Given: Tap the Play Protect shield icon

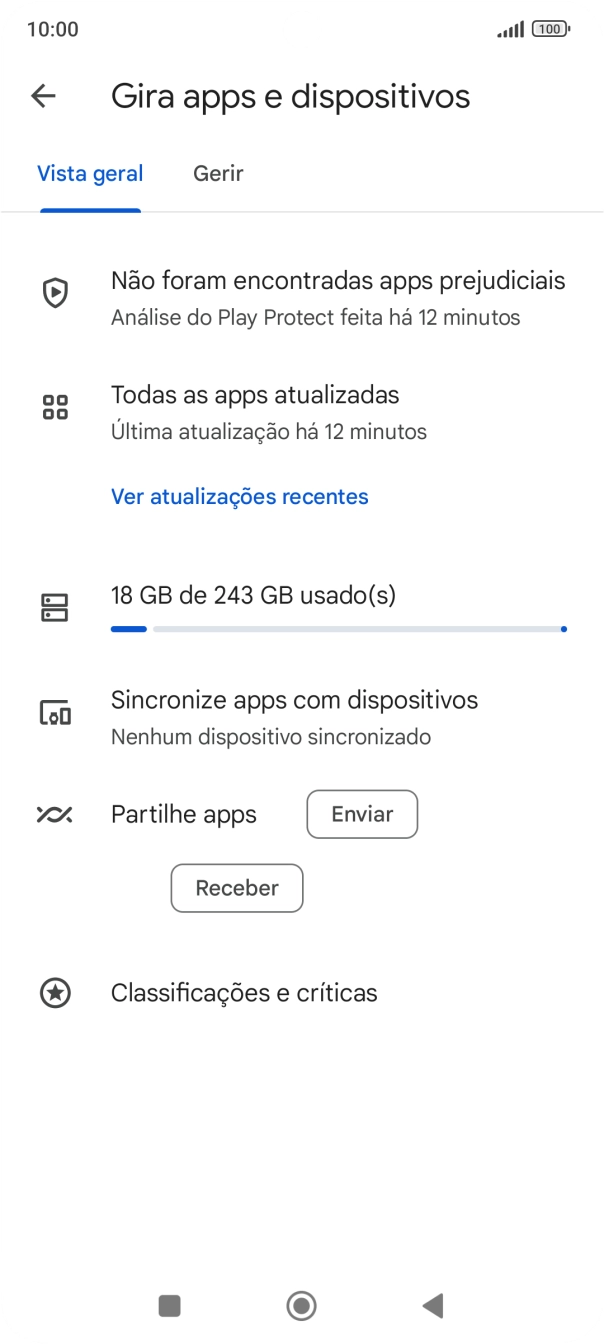Looking at the screenshot, I should tap(55, 293).
